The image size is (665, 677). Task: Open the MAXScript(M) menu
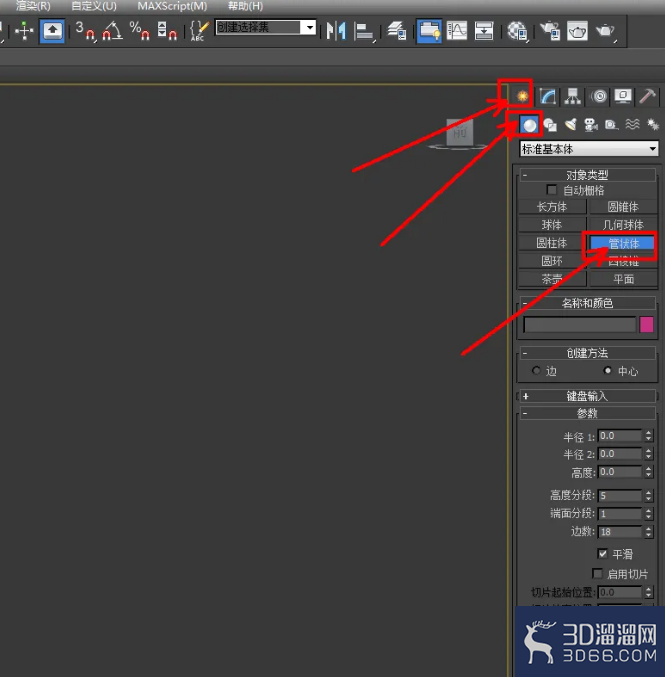[172, 6]
